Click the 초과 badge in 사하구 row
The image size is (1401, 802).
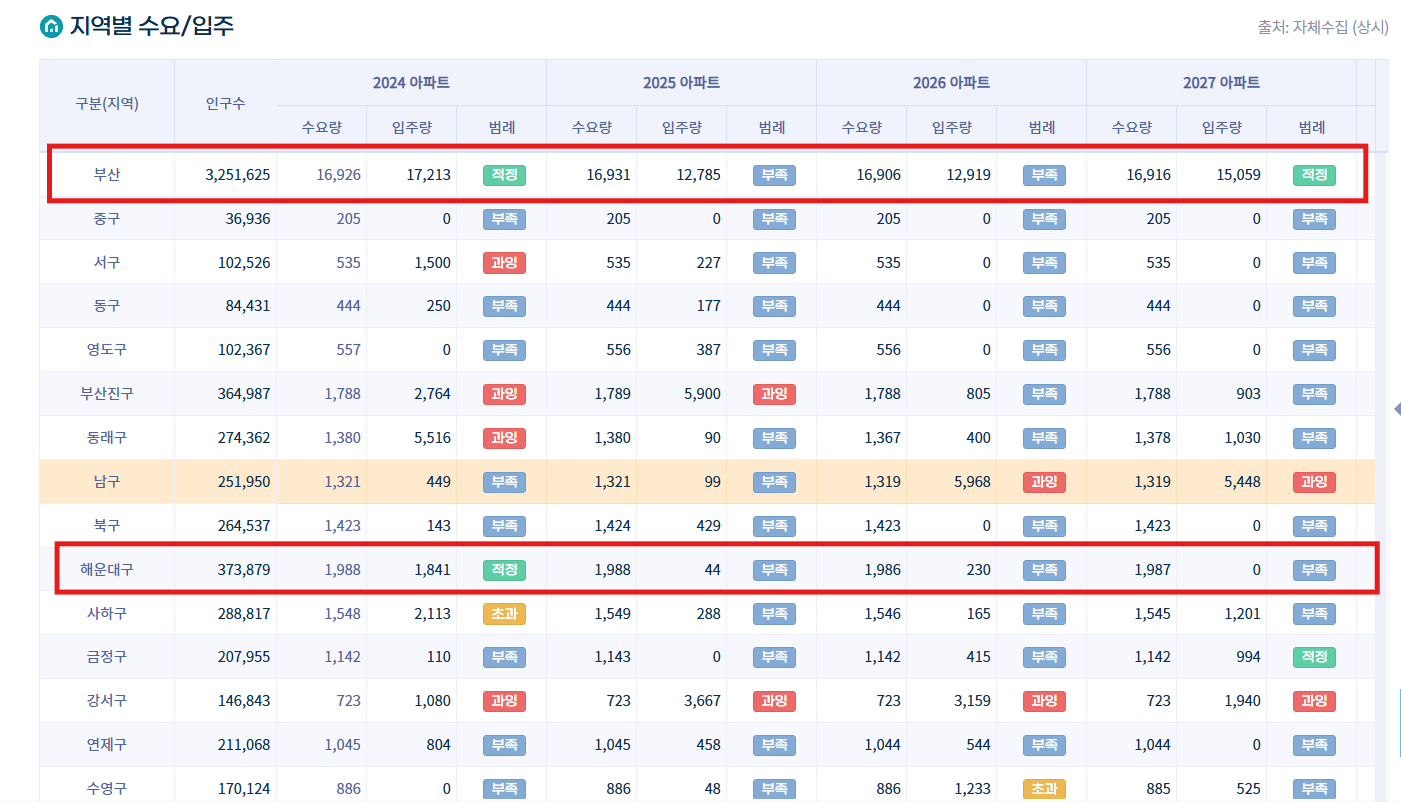click(504, 614)
